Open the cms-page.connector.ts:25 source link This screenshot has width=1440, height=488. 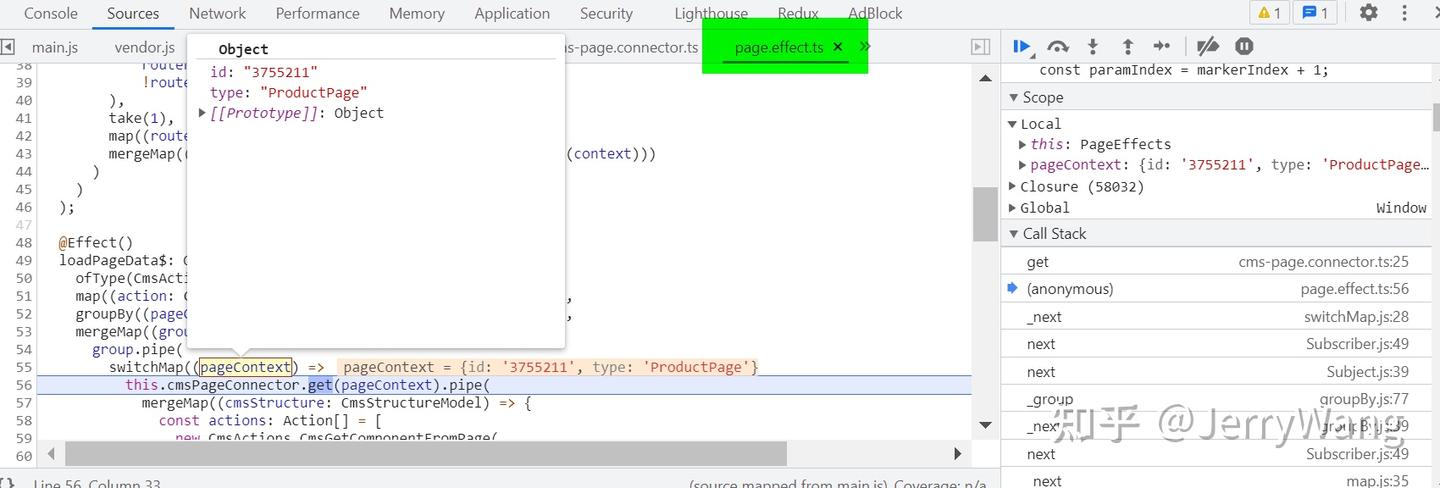(x=1323, y=262)
